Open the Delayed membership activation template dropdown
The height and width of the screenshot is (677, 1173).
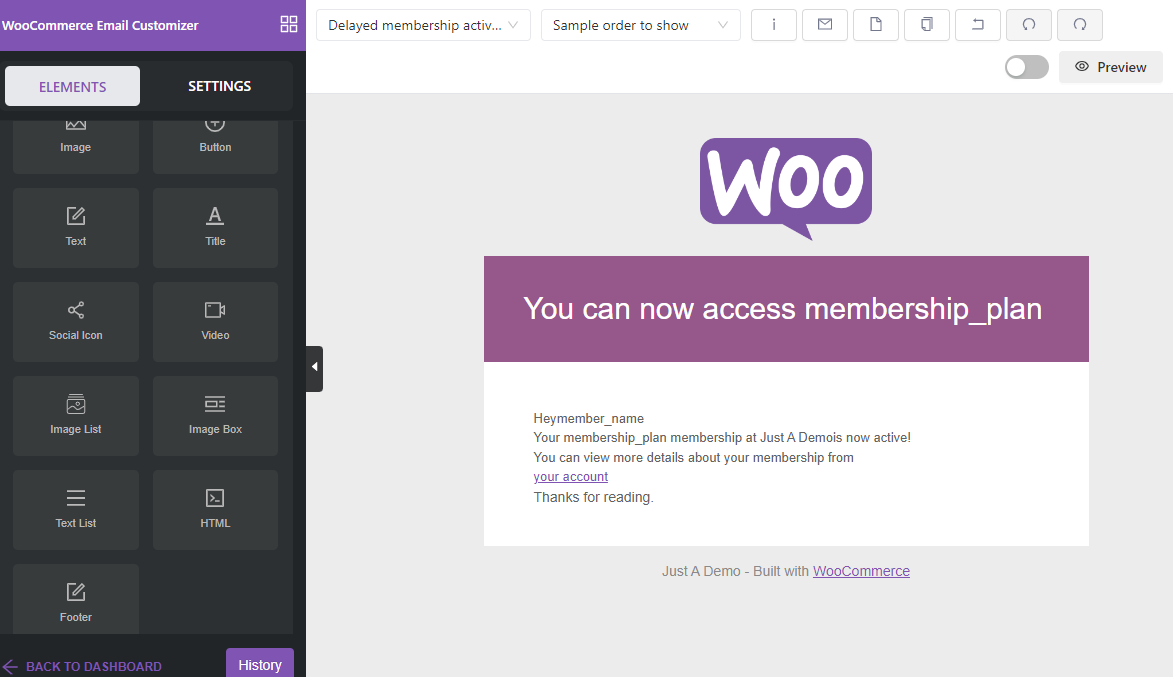[422, 25]
